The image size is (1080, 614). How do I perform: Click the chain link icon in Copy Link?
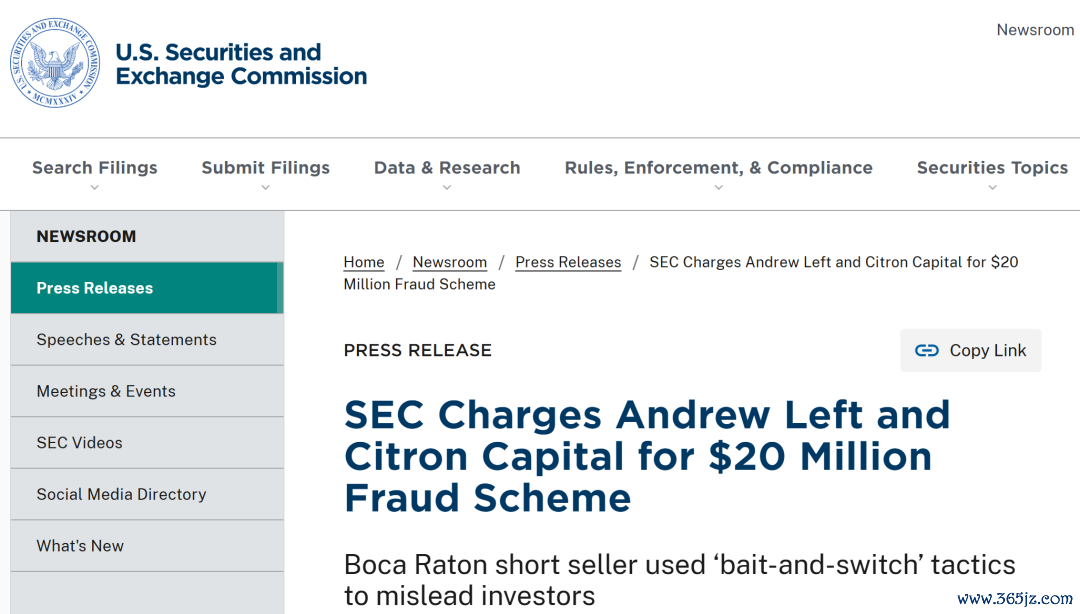pyautogui.click(x=926, y=351)
